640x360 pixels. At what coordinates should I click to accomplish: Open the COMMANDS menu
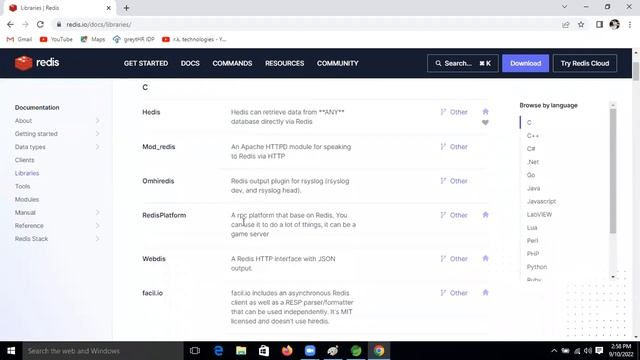[x=232, y=63]
